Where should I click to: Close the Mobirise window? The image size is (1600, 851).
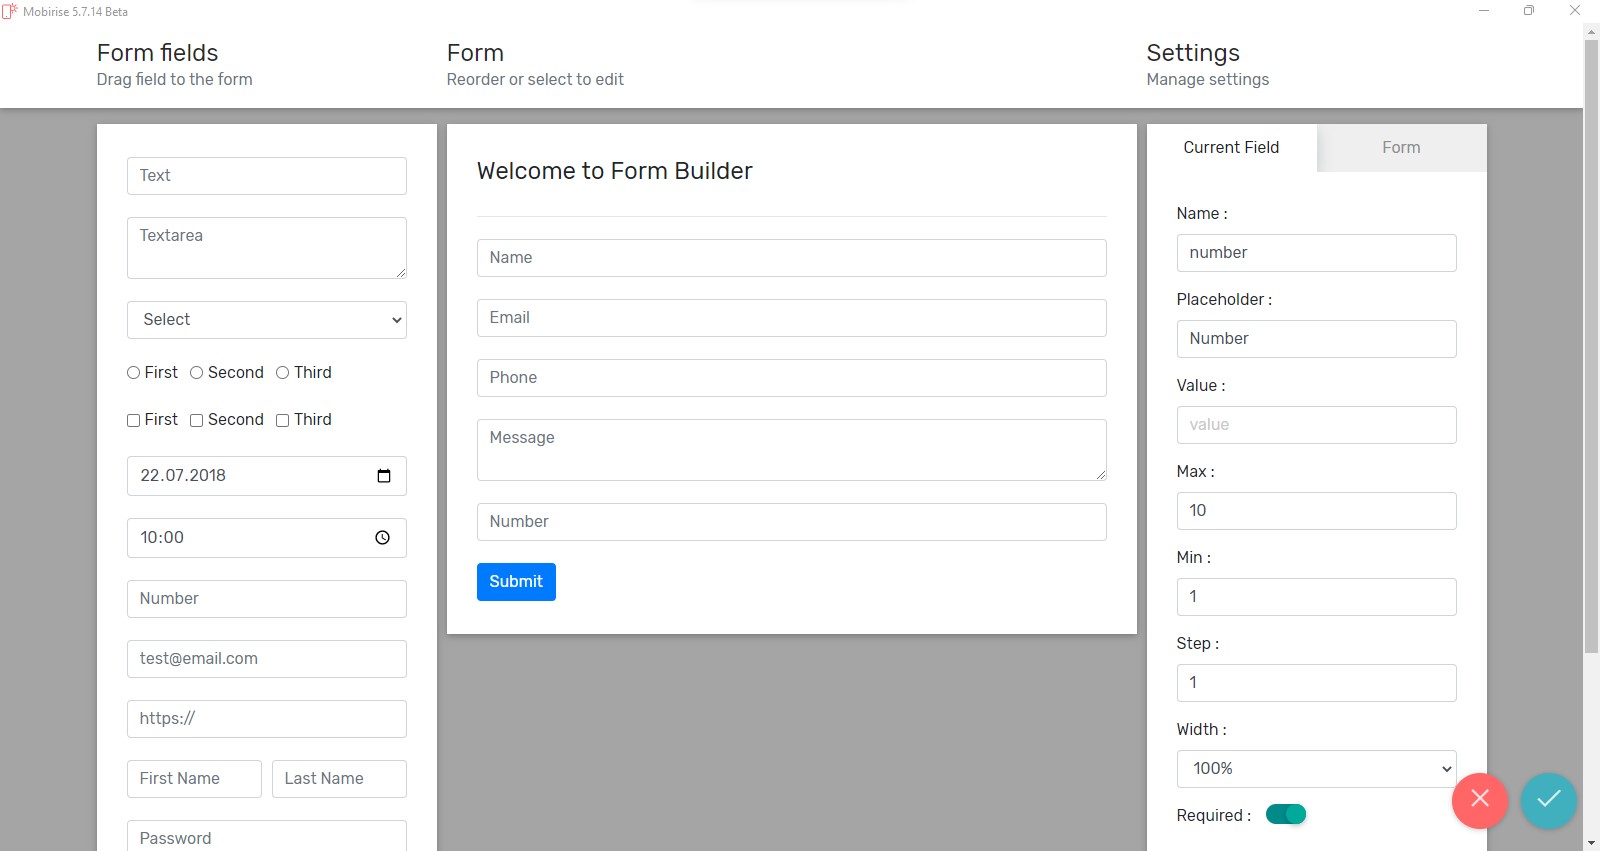[1574, 11]
